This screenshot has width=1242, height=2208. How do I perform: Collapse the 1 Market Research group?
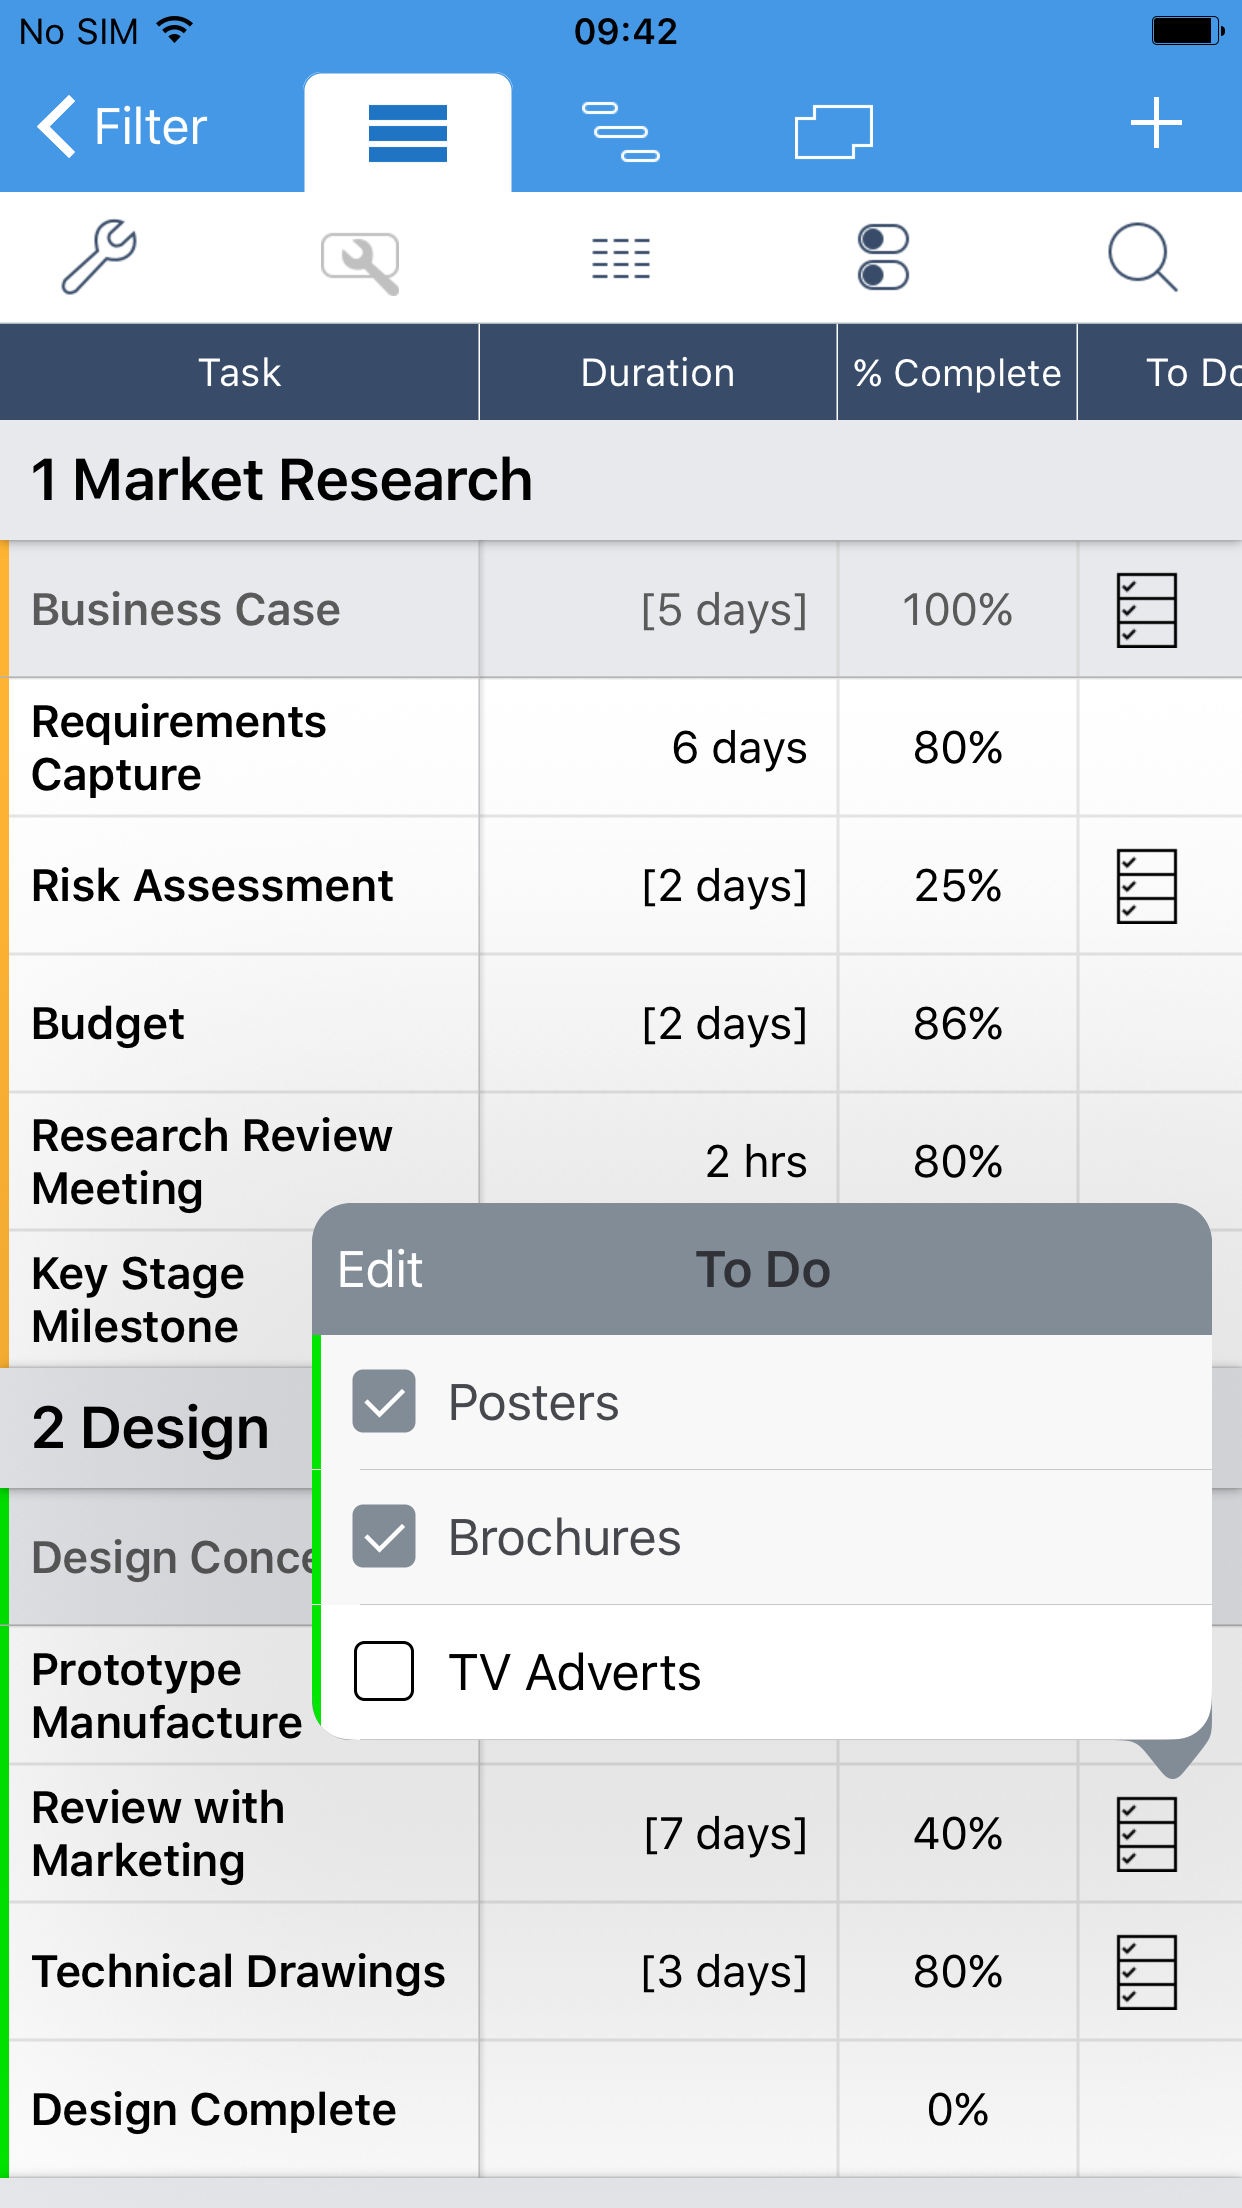point(282,480)
